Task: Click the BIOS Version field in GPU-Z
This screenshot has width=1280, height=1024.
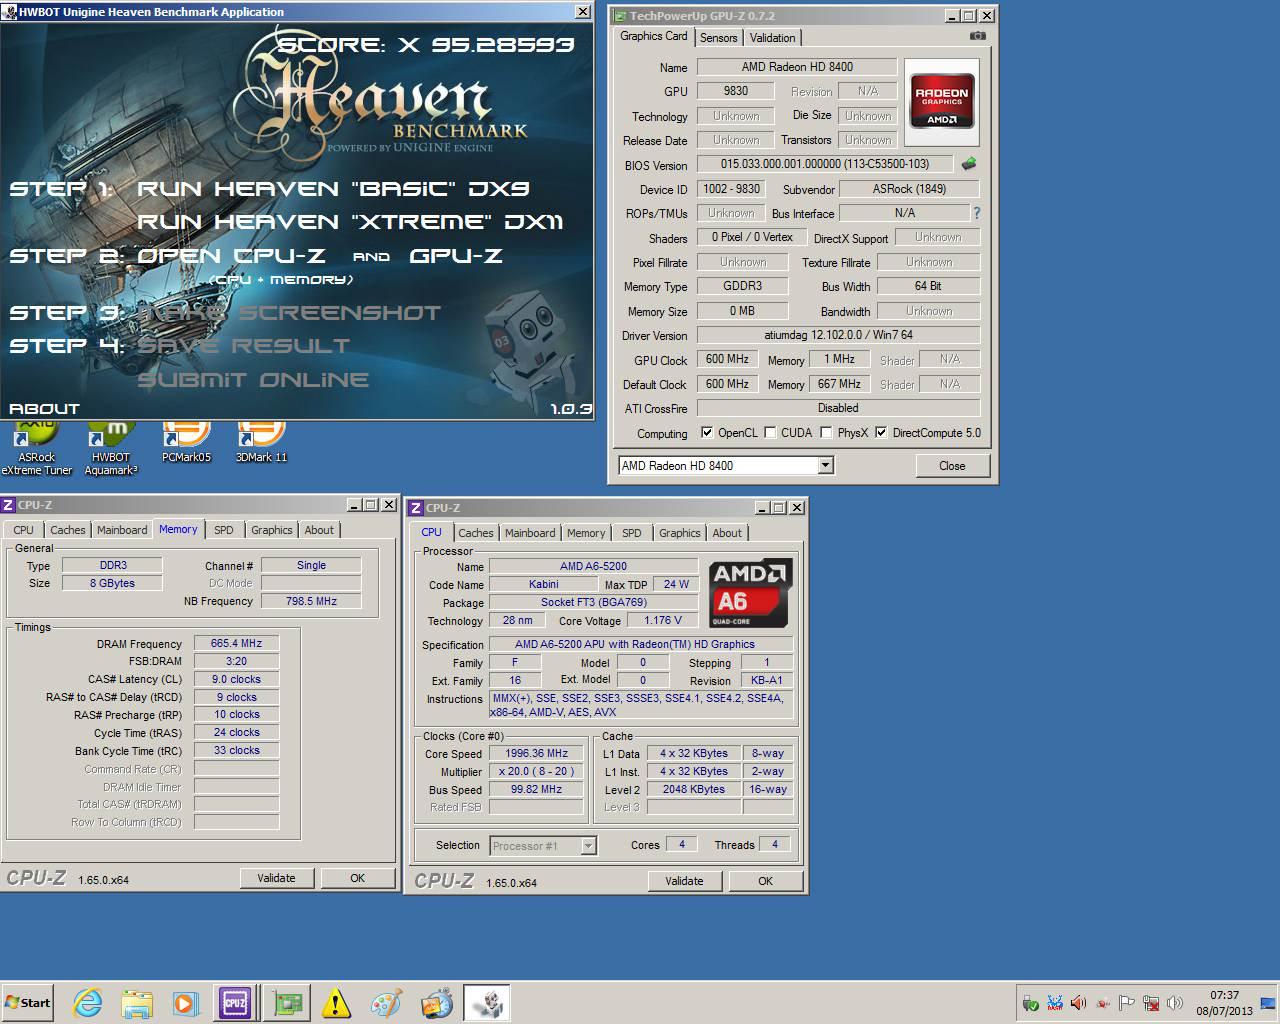Action: coord(825,164)
